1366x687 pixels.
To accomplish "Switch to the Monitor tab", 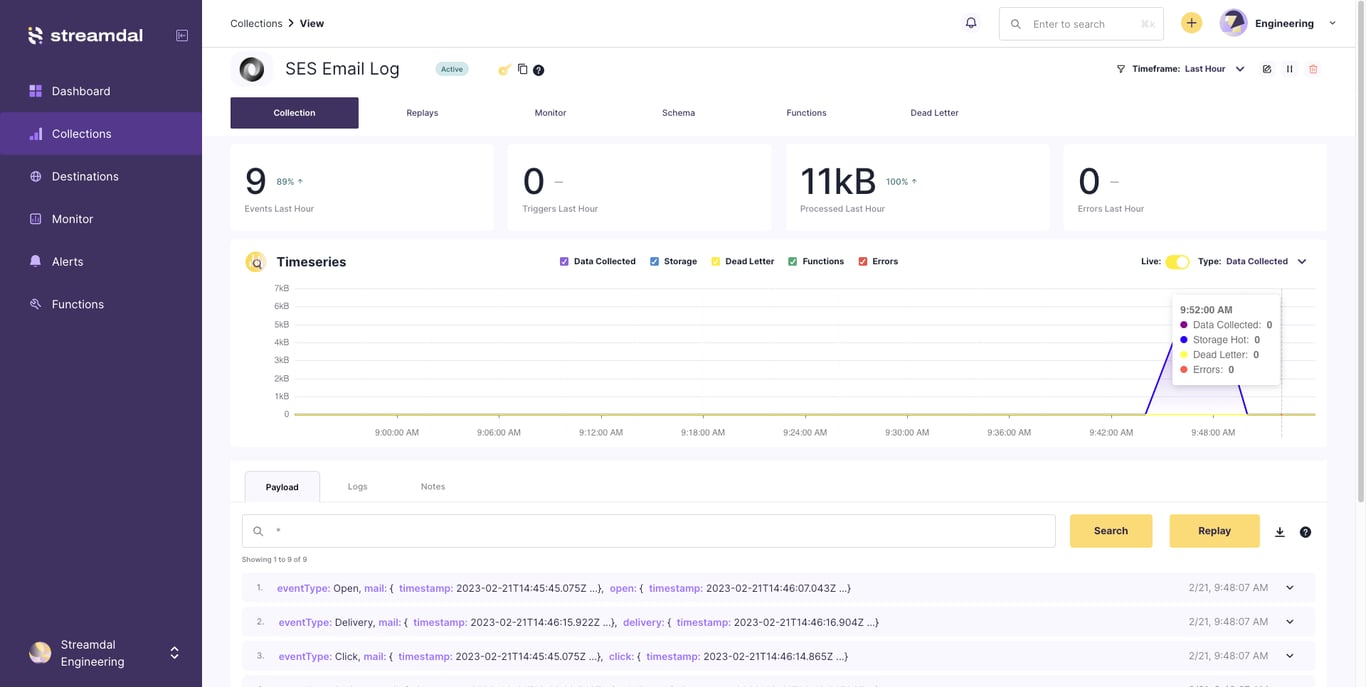I will pyautogui.click(x=550, y=113).
